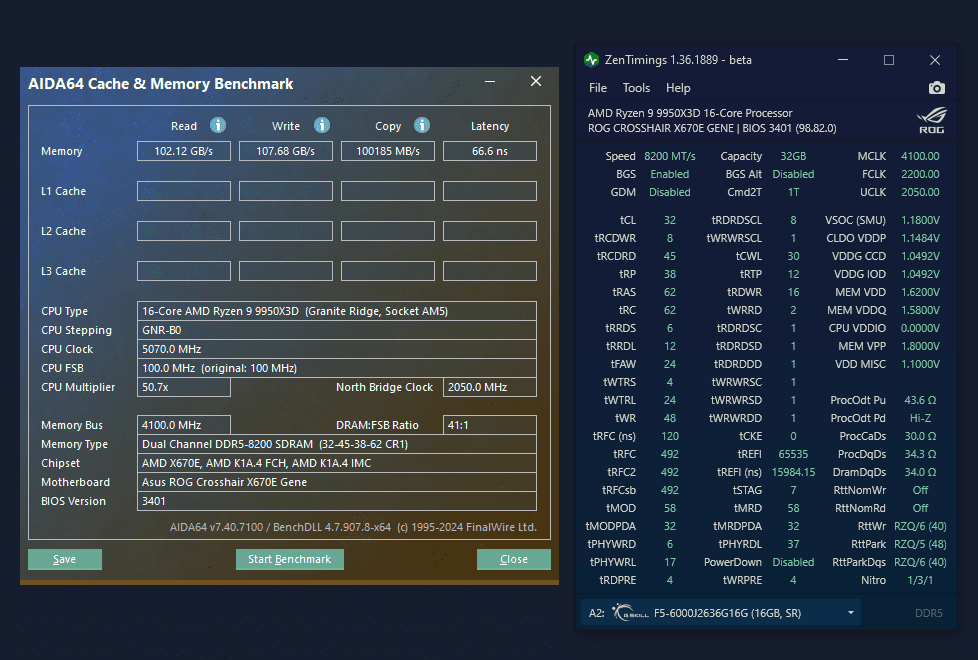Click the UCLK value 2050.00 in ZenTimings

pos(920,192)
